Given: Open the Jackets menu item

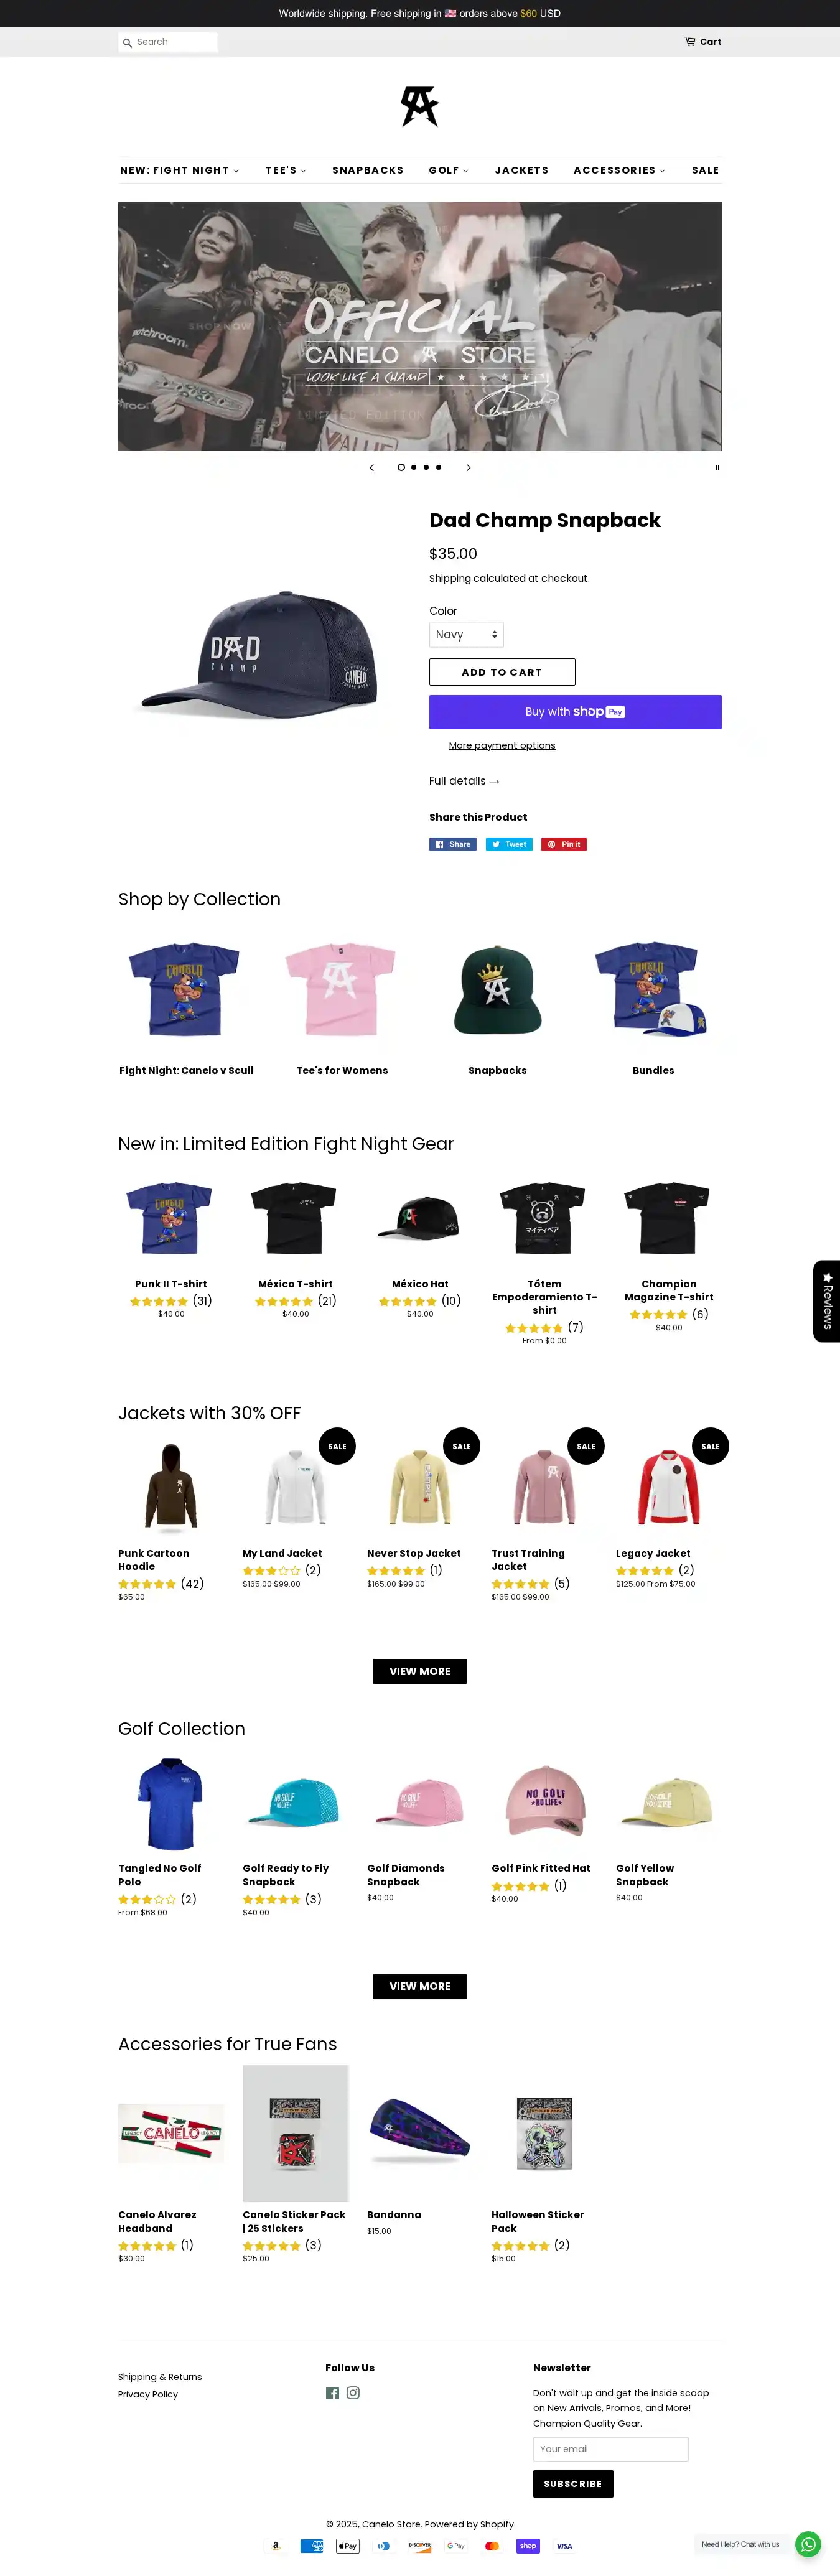Looking at the screenshot, I should pos(522,170).
